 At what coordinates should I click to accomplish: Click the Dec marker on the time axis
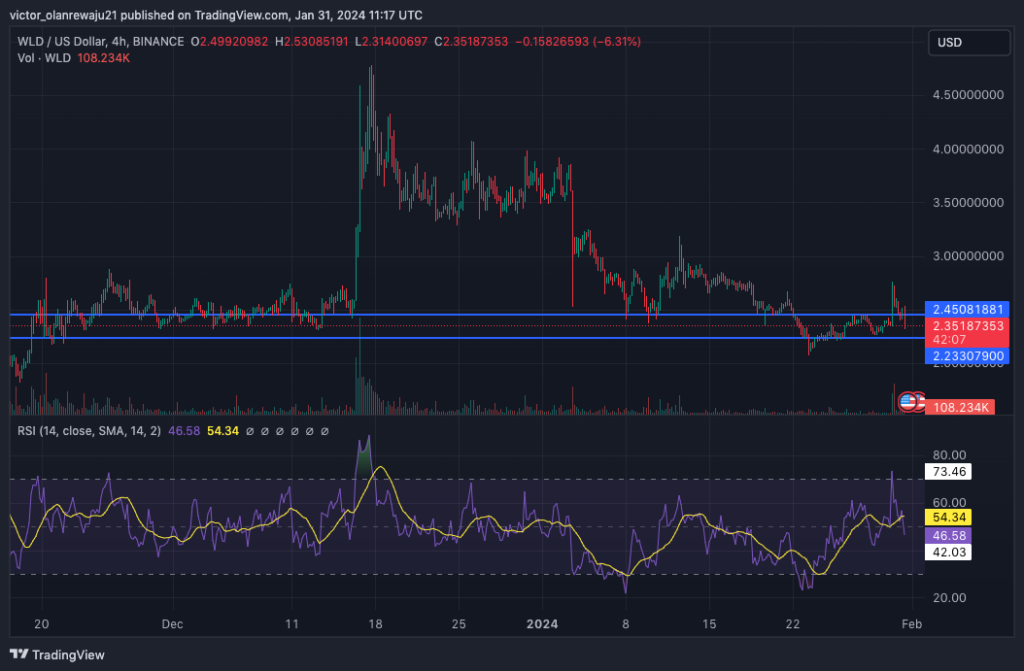(x=173, y=623)
